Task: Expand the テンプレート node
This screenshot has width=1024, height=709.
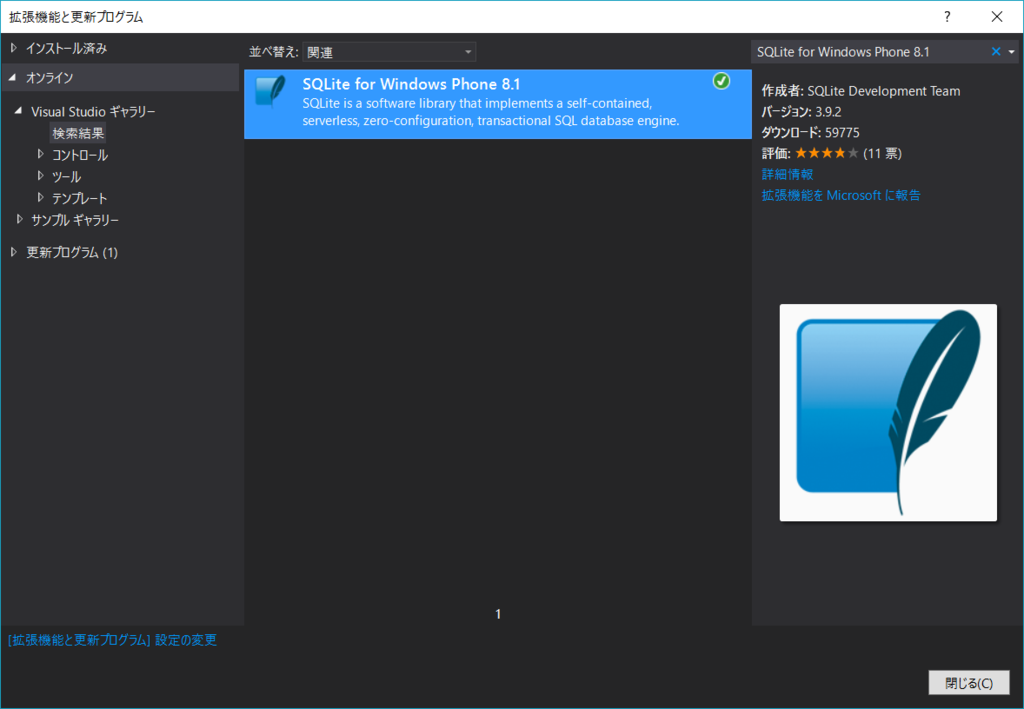Action: [x=40, y=198]
